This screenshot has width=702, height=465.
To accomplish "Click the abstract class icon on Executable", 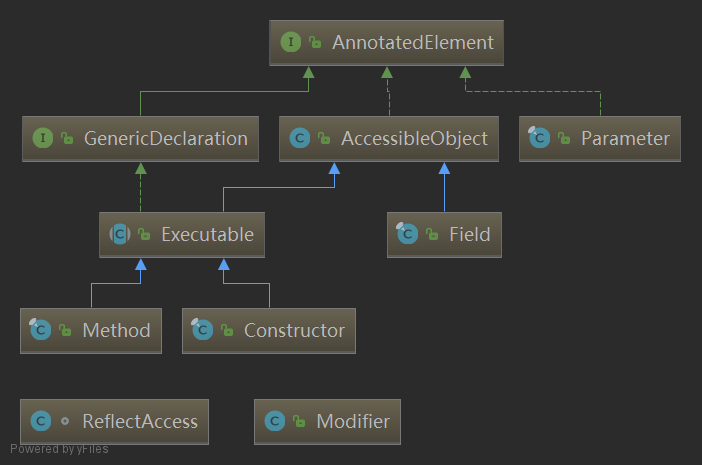I will point(120,235).
